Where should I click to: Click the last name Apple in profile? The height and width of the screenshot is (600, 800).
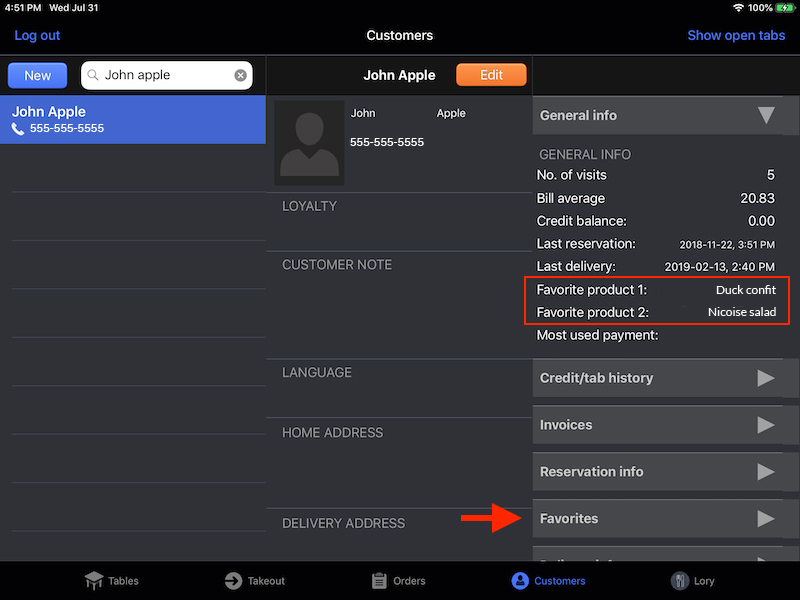[451, 113]
